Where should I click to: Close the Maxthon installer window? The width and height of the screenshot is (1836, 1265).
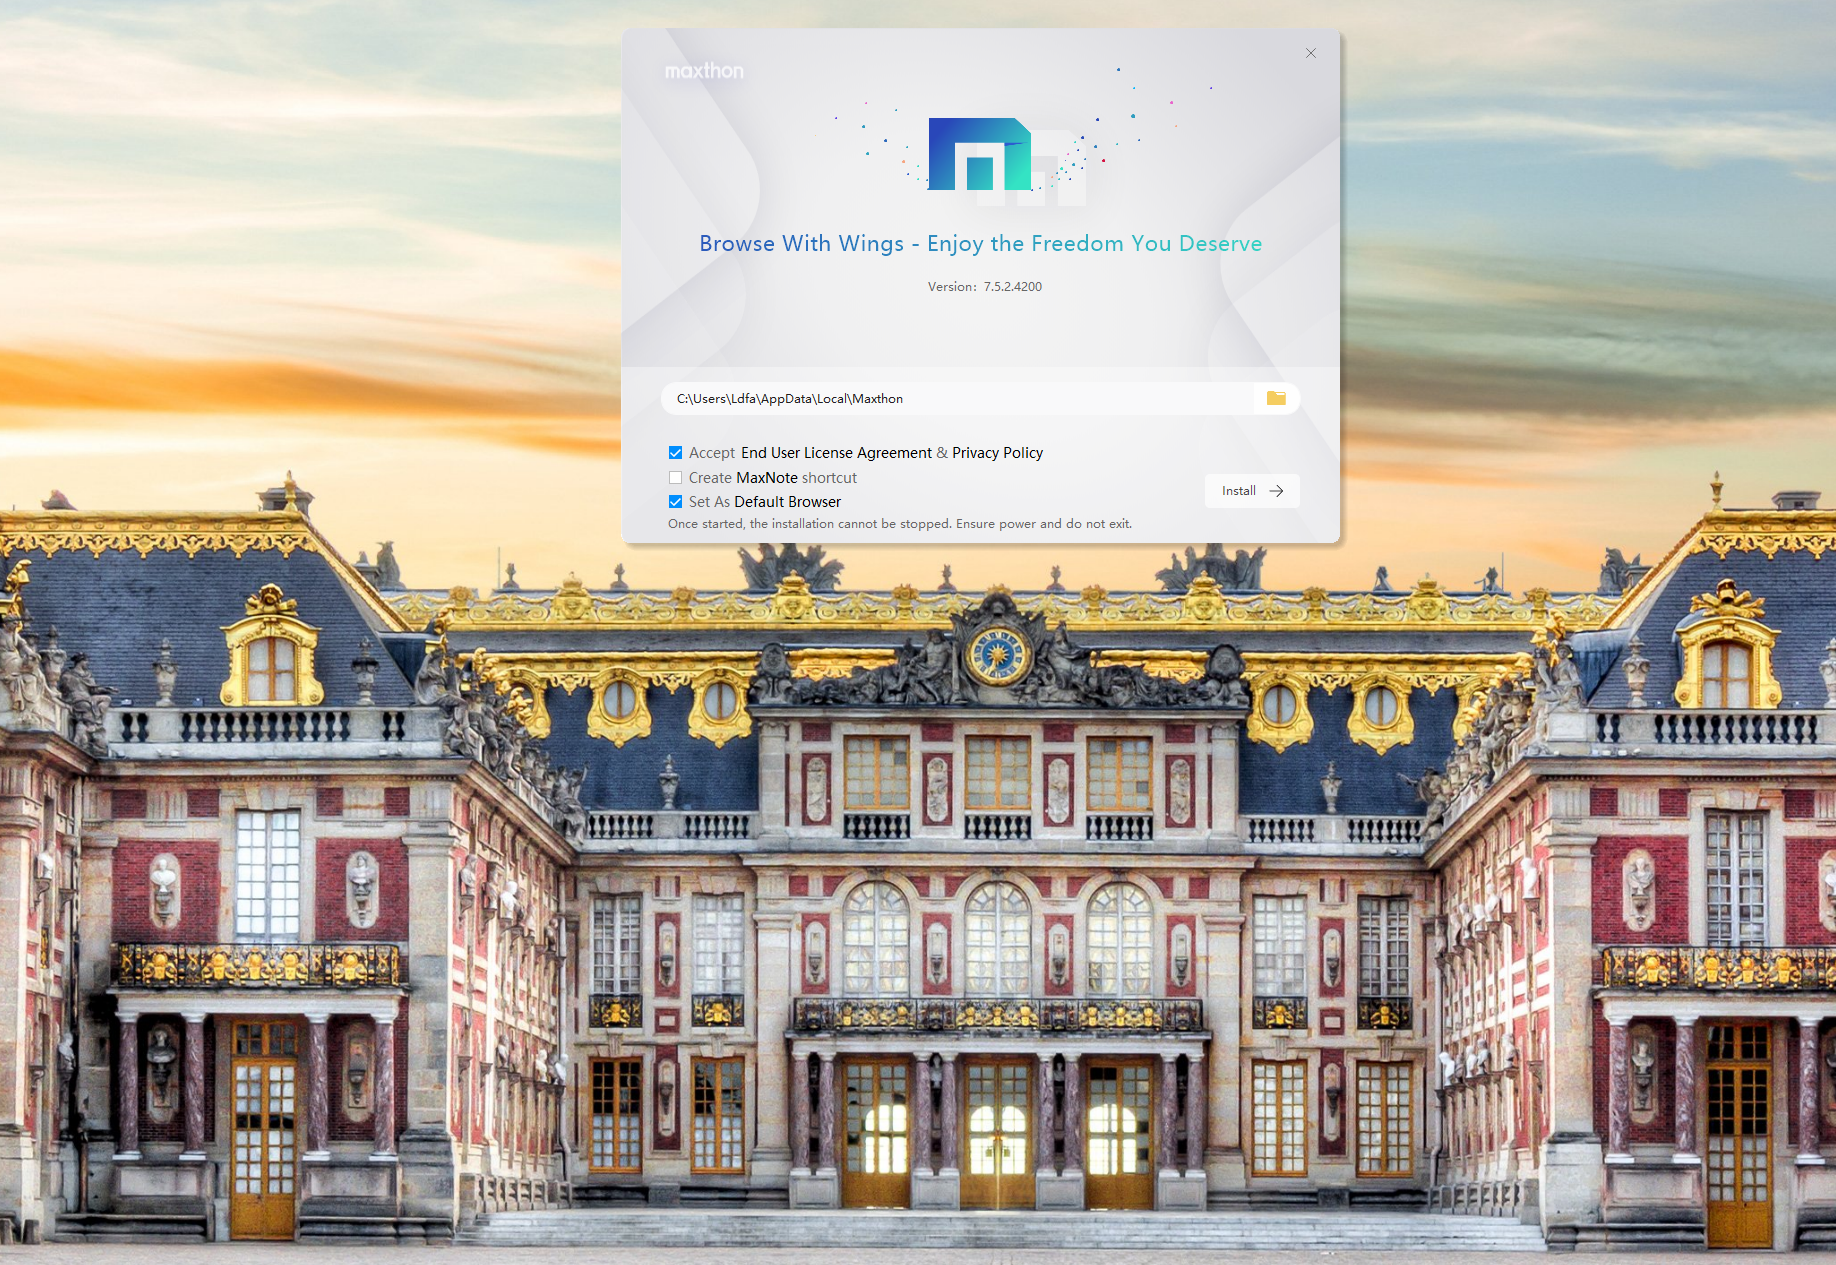(1310, 53)
